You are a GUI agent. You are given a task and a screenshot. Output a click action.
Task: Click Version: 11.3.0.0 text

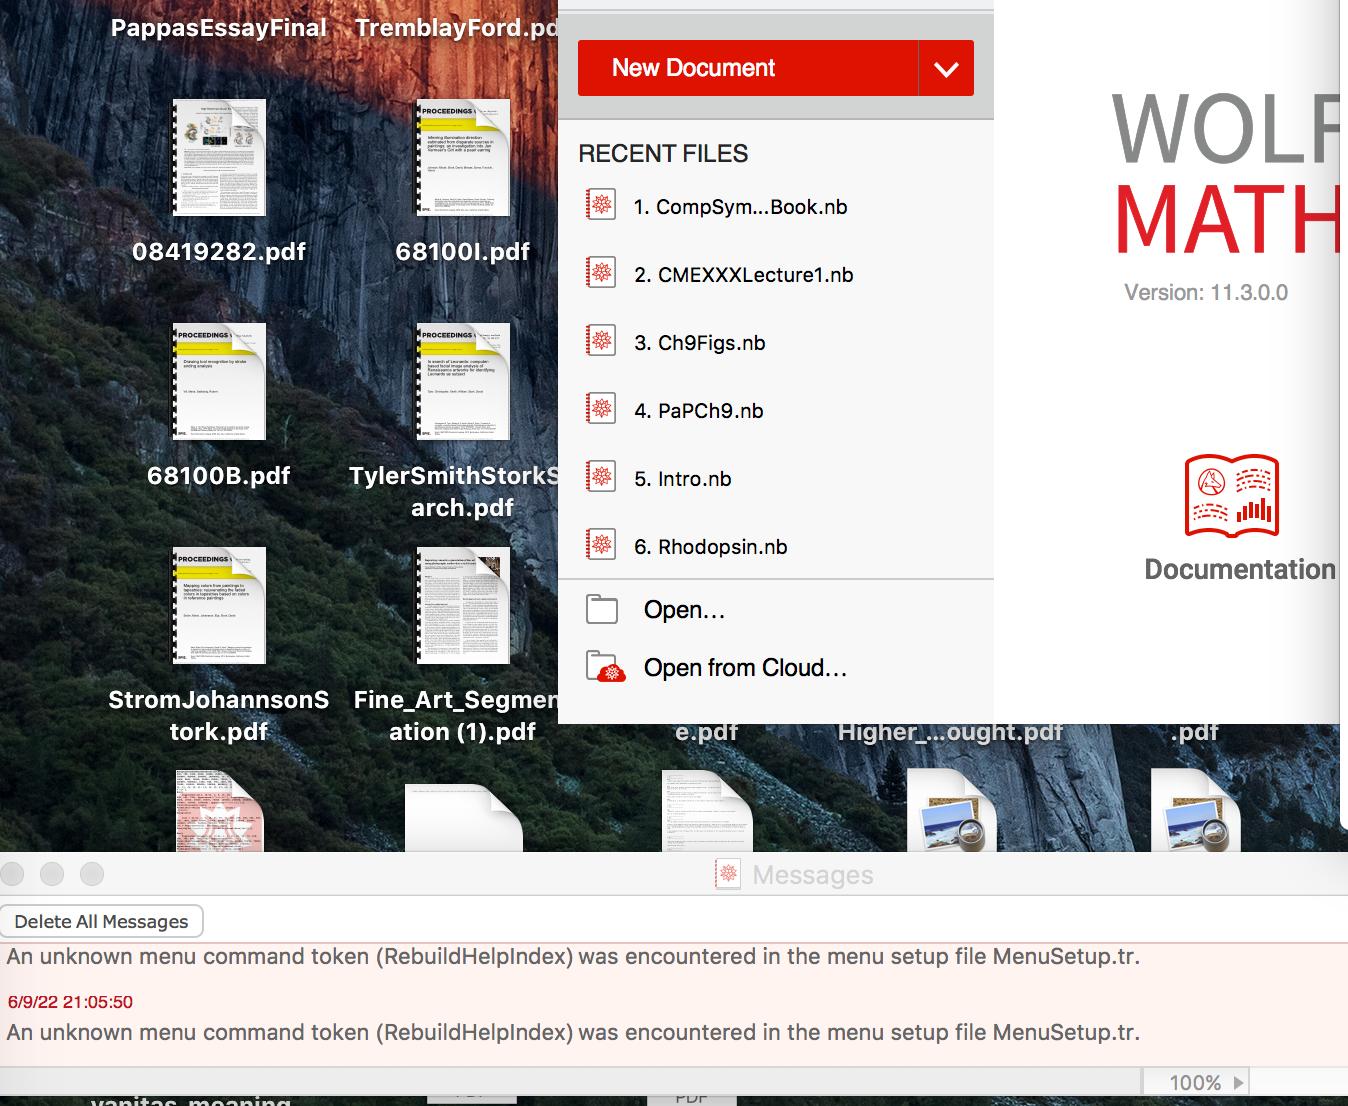[x=1206, y=293]
